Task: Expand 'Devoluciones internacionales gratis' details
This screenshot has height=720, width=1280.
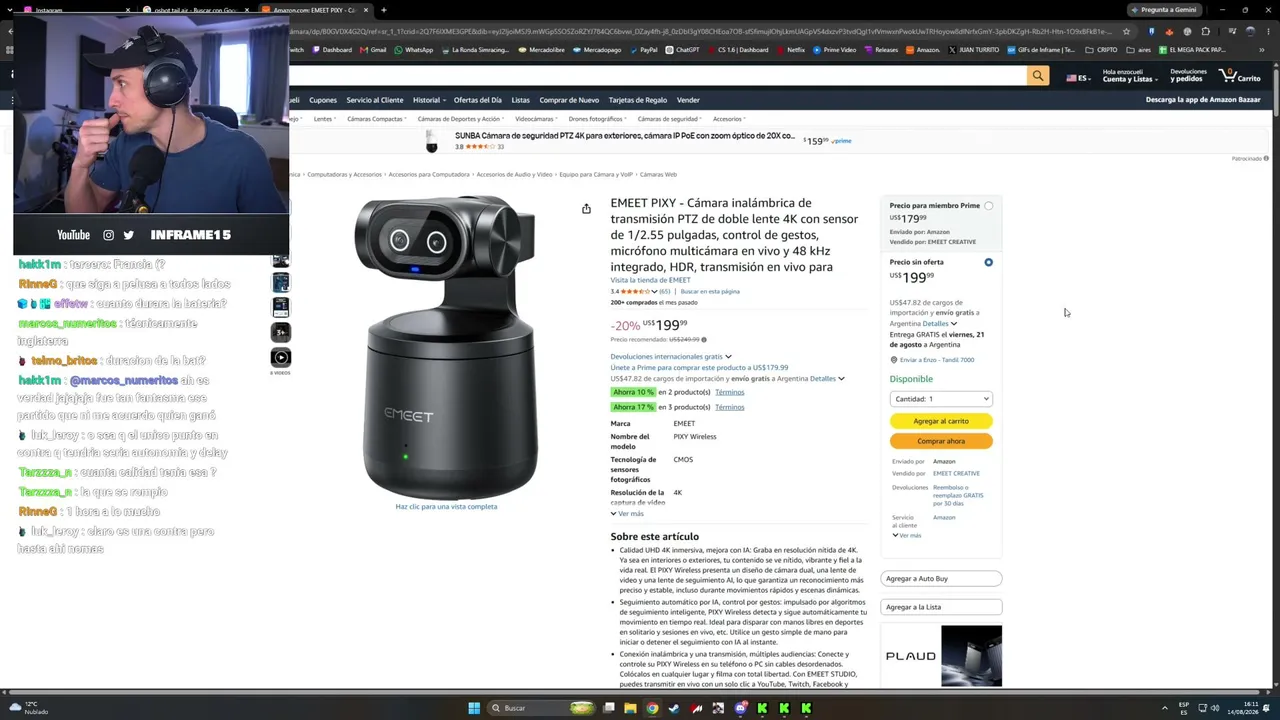Action: coord(671,357)
